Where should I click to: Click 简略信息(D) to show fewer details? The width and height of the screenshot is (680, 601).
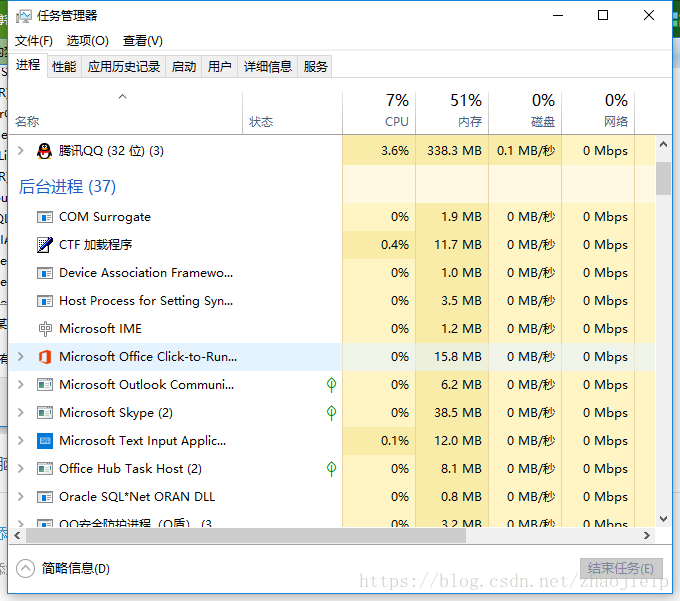(76, 568)
